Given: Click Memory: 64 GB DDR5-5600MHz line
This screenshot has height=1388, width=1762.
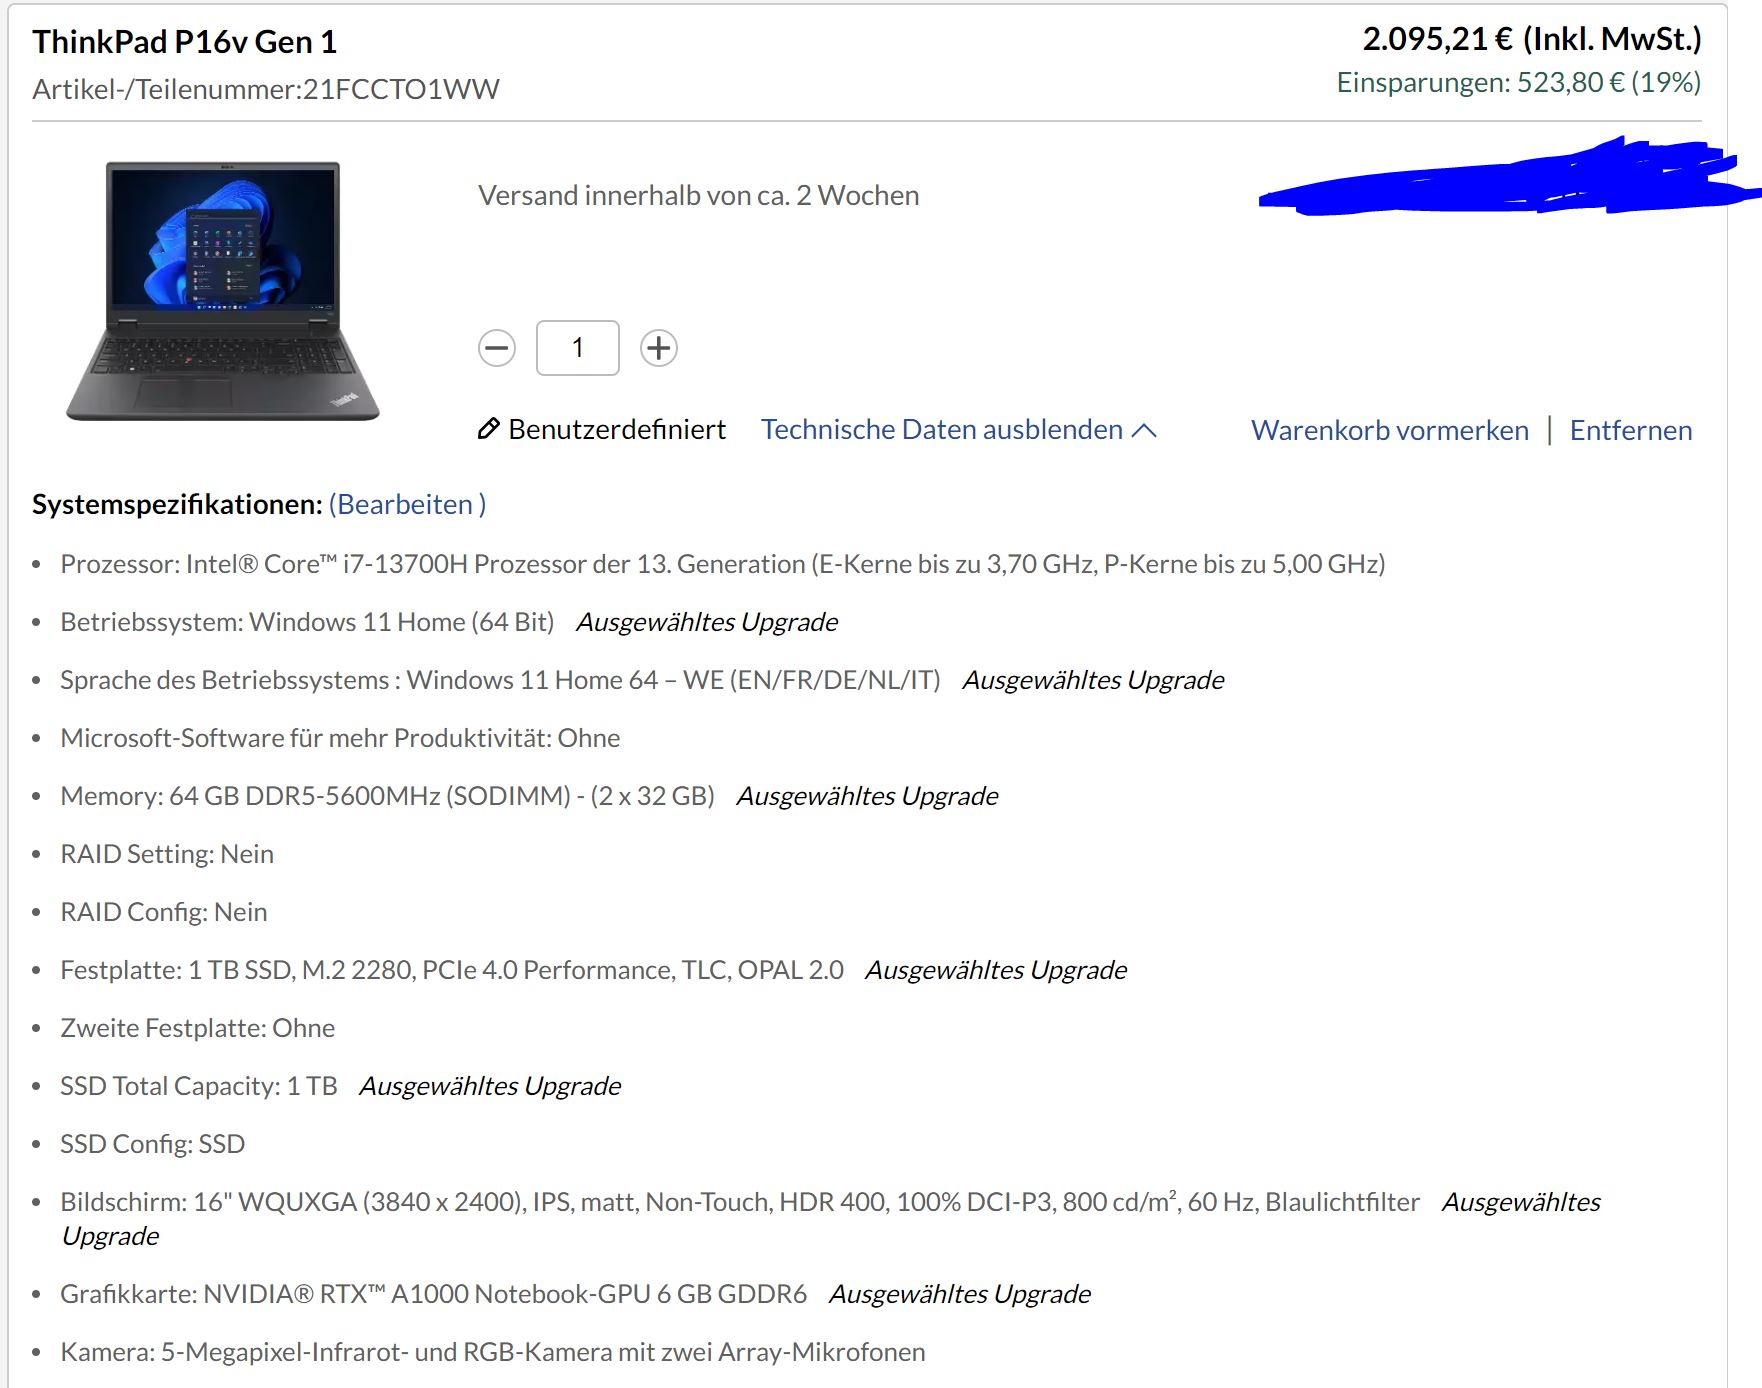Looking at the screenshot, I should 387,796.
